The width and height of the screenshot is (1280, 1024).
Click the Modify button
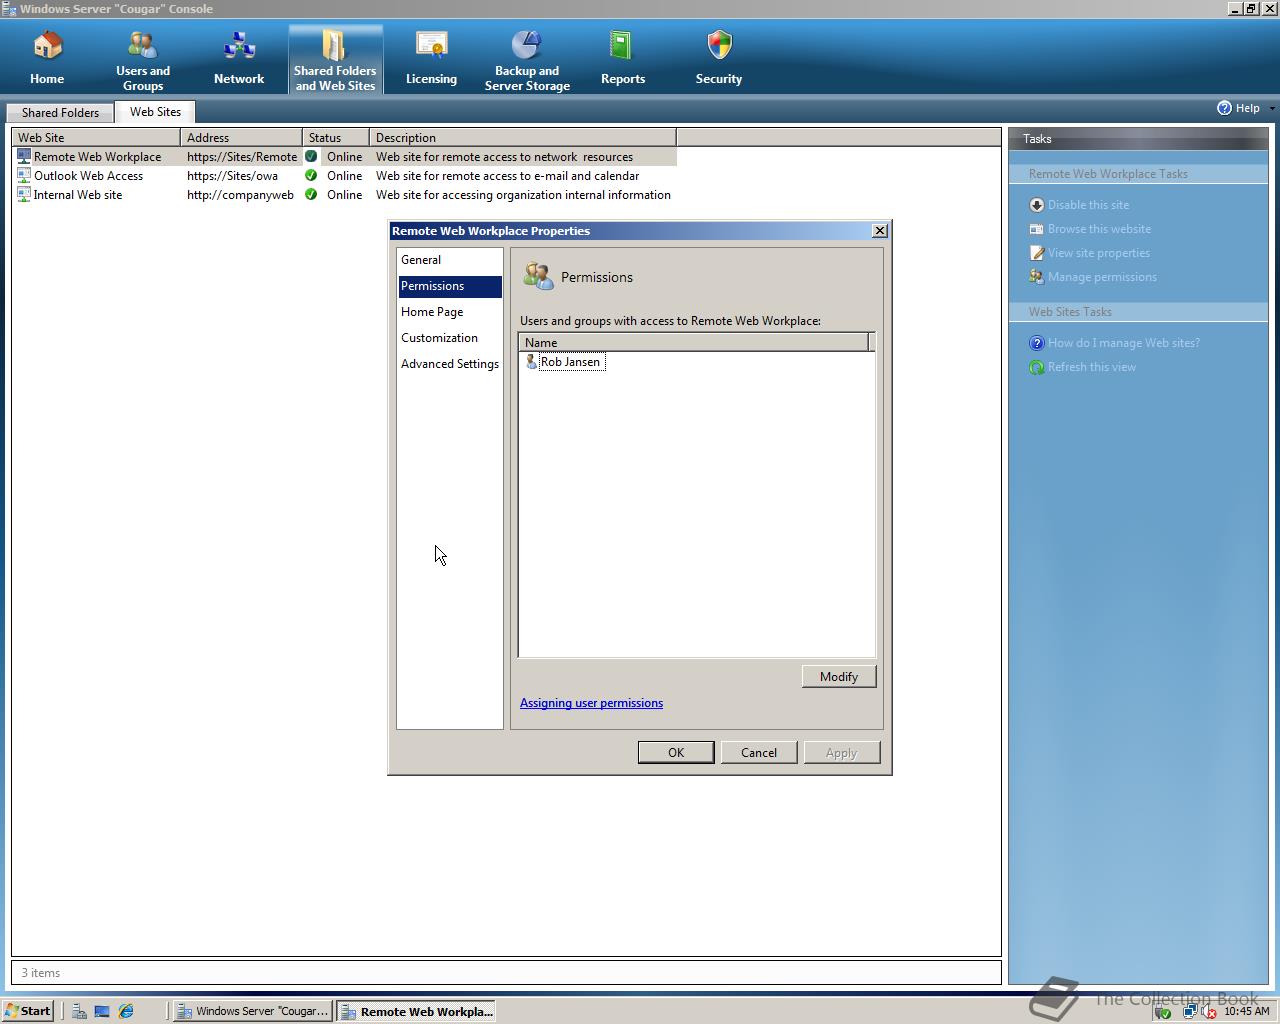[x=839, y=677]
